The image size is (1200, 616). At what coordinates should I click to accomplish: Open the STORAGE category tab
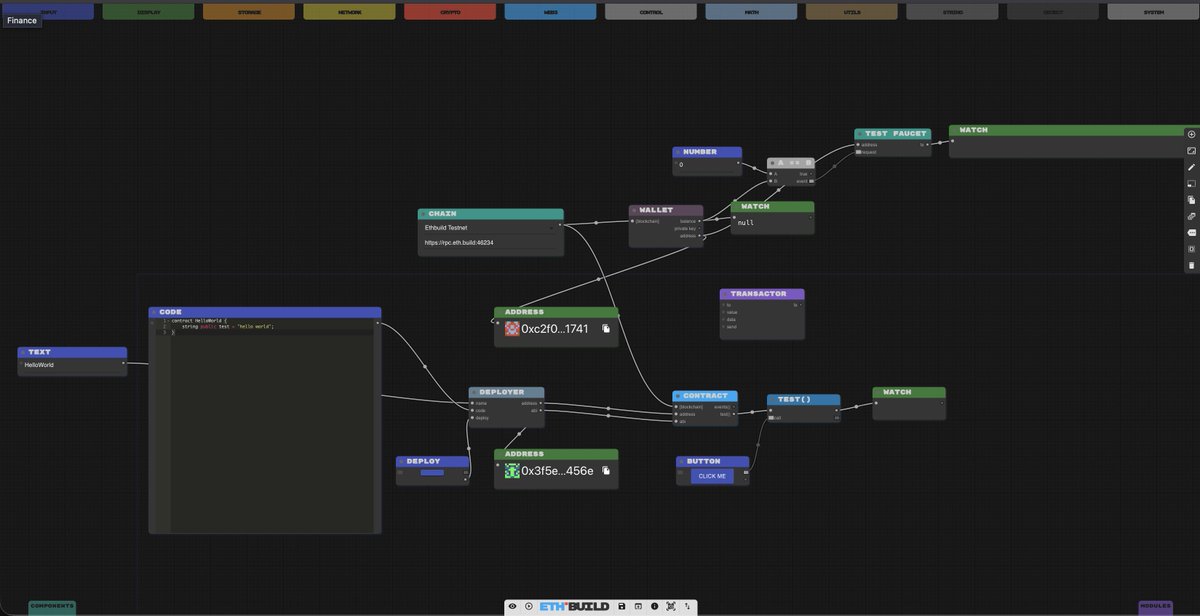(249, 11)
